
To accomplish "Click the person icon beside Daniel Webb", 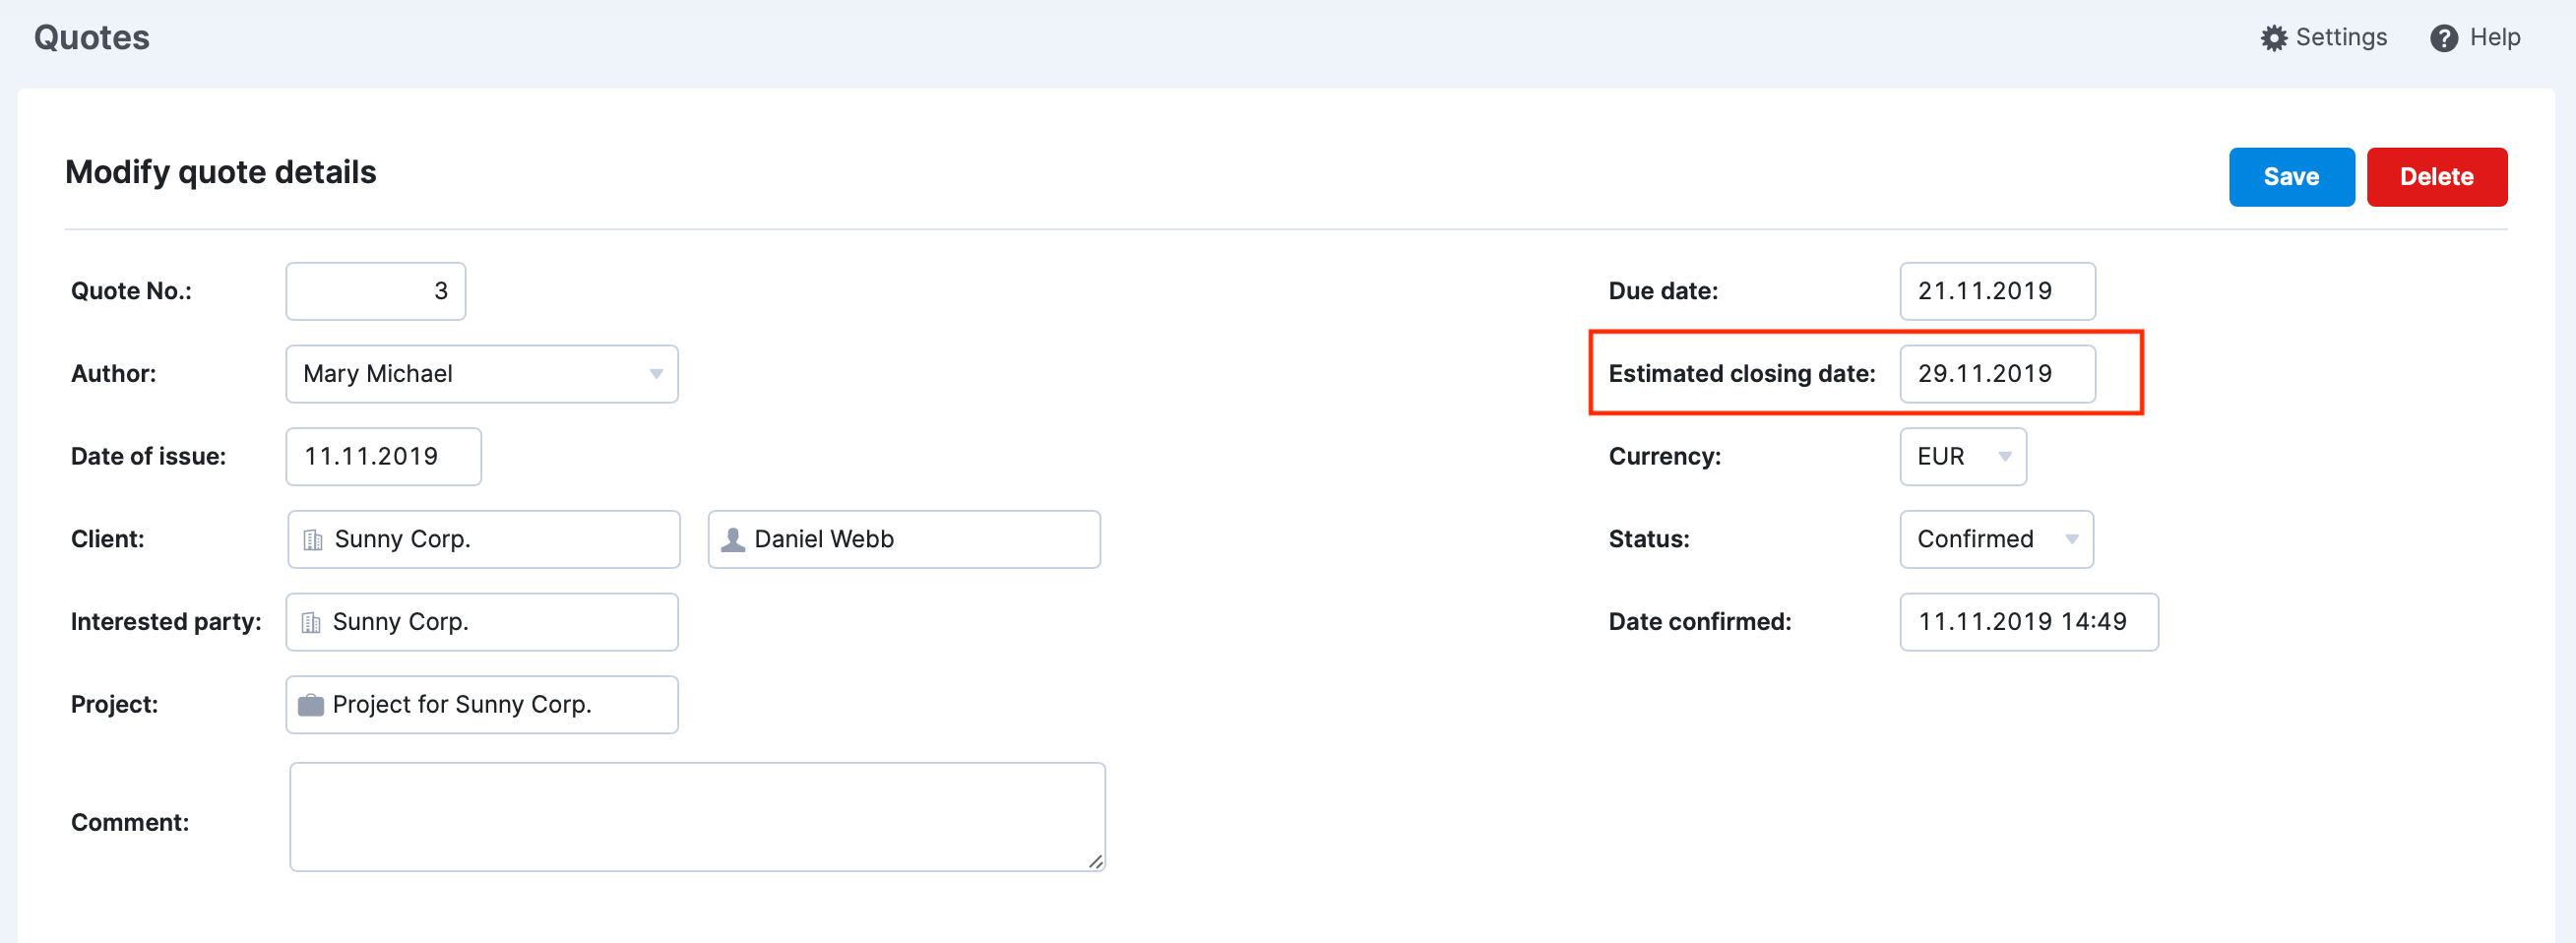I will 733,540.
